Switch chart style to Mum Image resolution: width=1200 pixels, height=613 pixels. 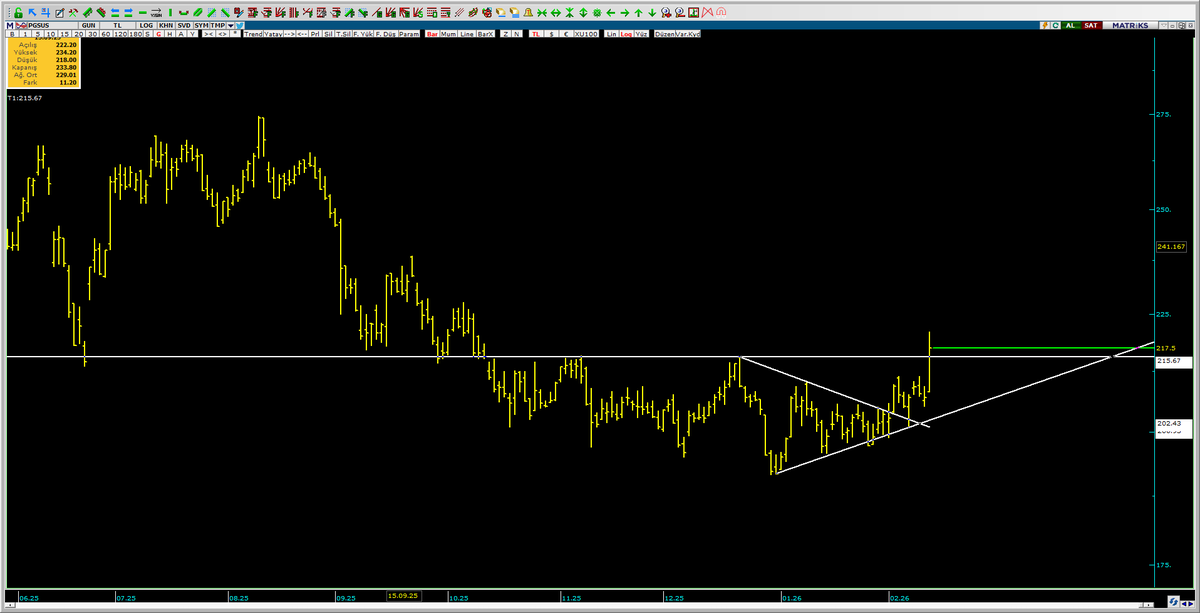[x=449, y=33]
